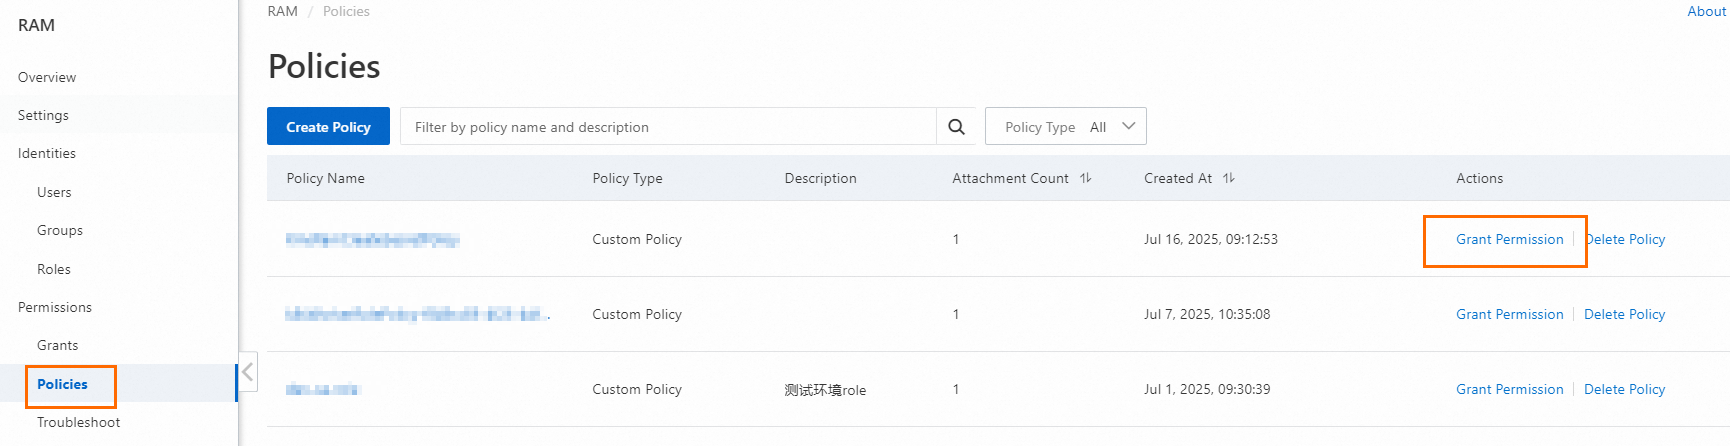Viewport: 1730px width, 446px height.
Task: Click the RAM breadcrumb link
Action: click(x=282, y=11)
